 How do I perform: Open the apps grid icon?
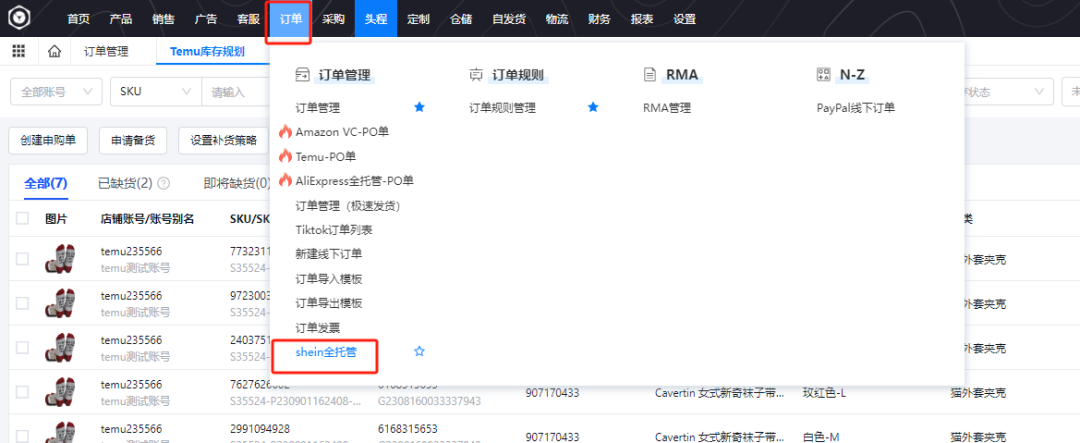[19, 52]
